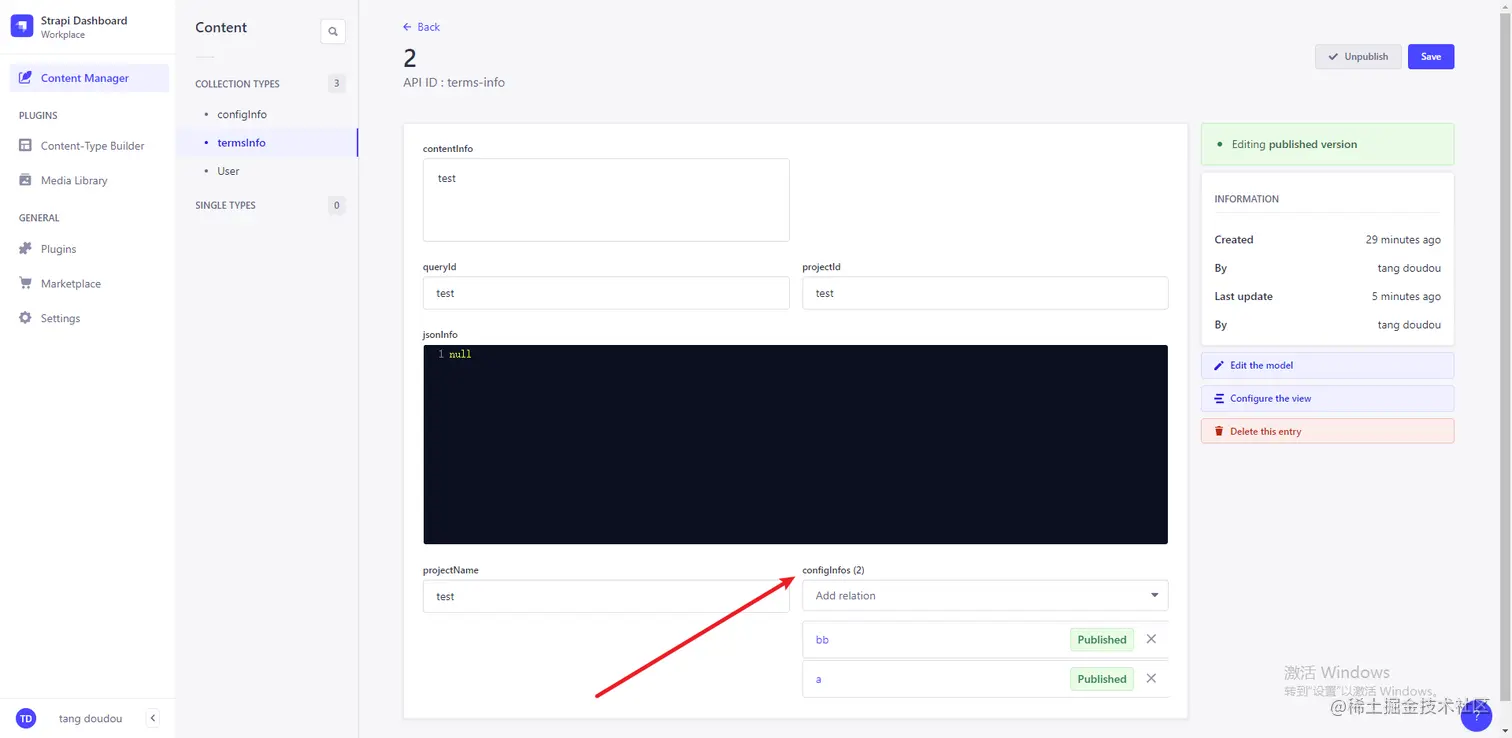This screenshot has height=738, width=1512.
Task: Click the Content Manager pencil icon
Action: click(x=26, y=78)
